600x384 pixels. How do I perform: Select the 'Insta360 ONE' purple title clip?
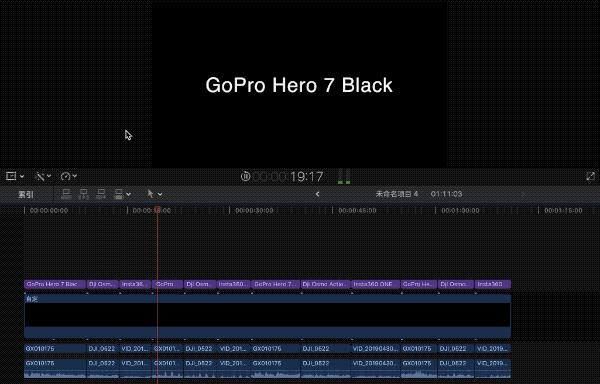click(x=375, y=284)
